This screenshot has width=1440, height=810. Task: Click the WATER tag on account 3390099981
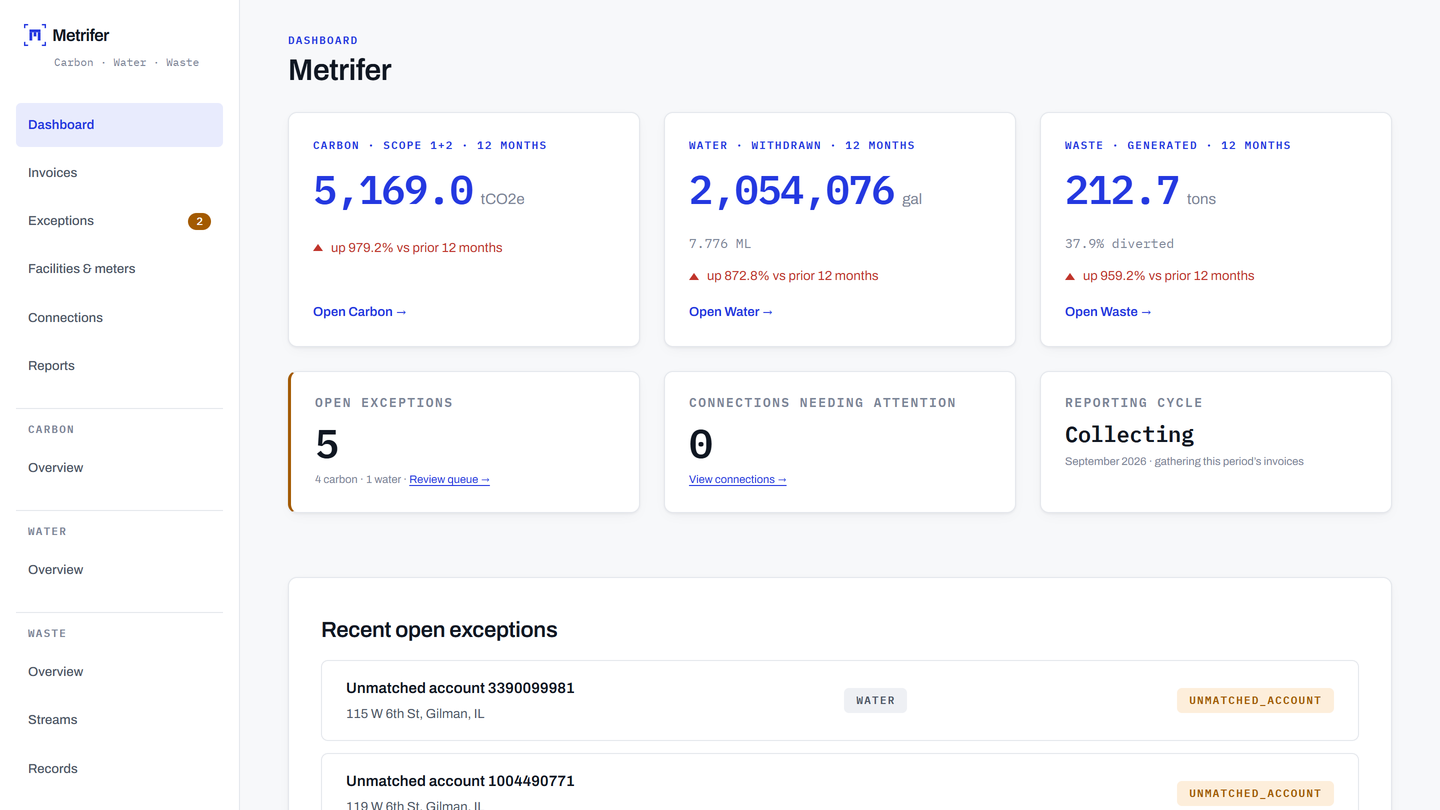click(x=875, y=701)
